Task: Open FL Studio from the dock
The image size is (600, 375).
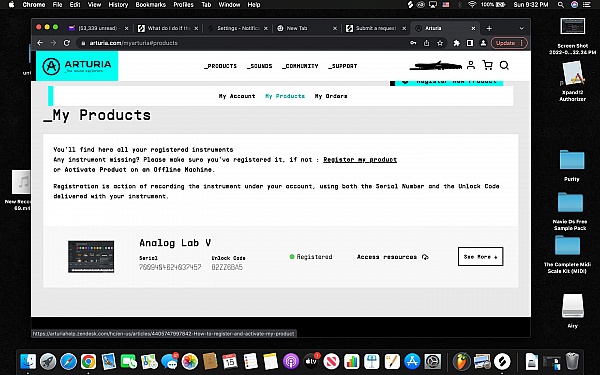Action: tap(461, 361)
